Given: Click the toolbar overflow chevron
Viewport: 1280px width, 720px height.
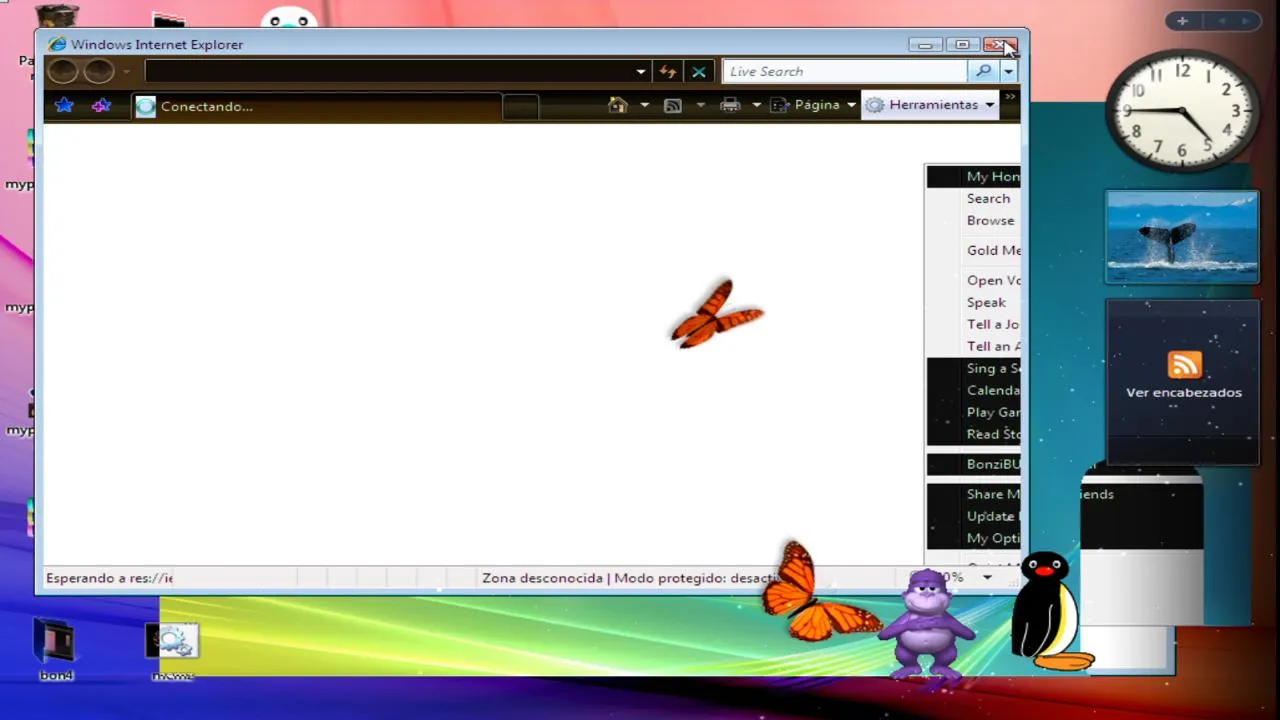Looking at the screenshot, I should pyautogui.click(x=1009, y=98).
